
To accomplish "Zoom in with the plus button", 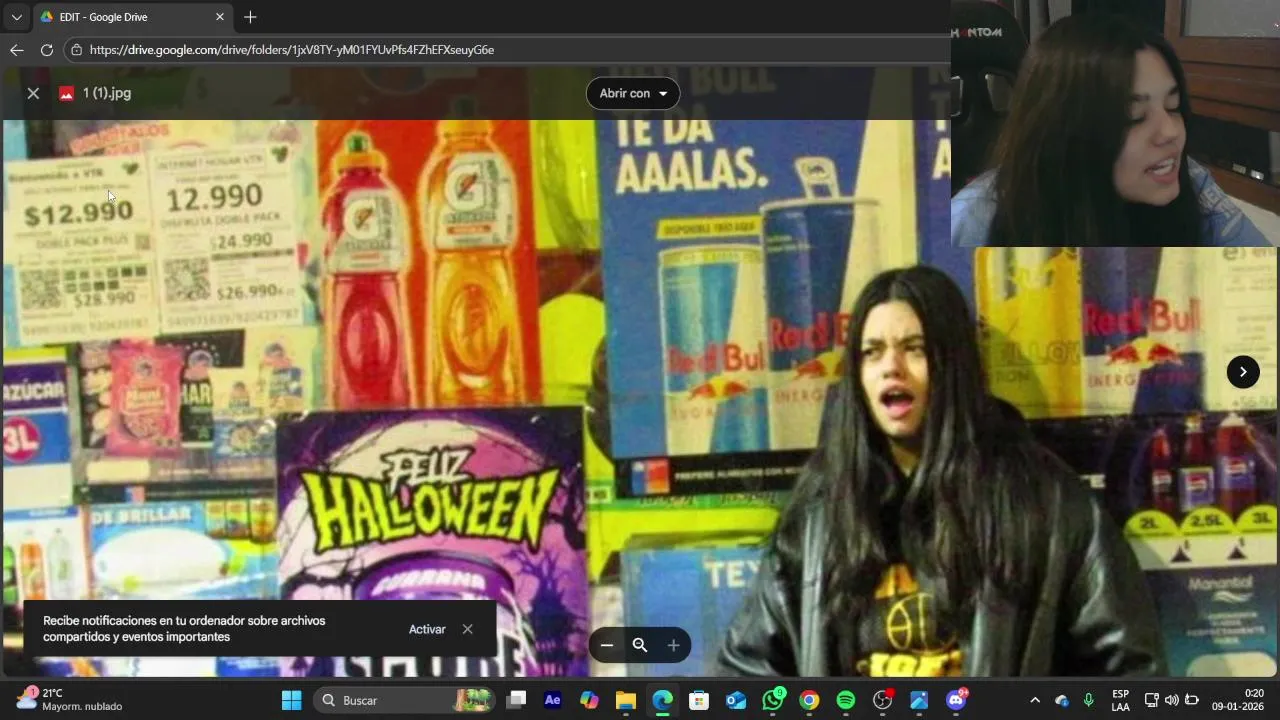I will (673, 646).
